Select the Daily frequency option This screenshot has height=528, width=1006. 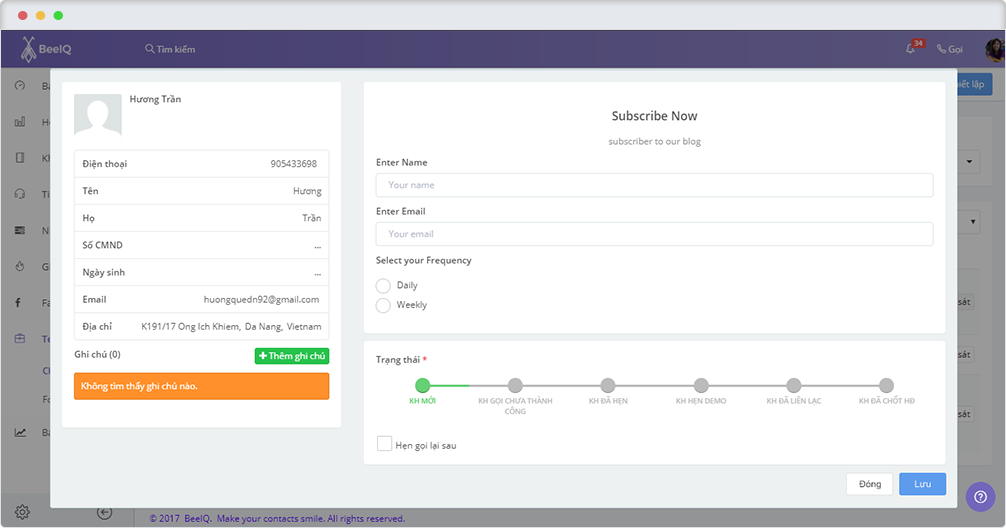tap(383, 286)
